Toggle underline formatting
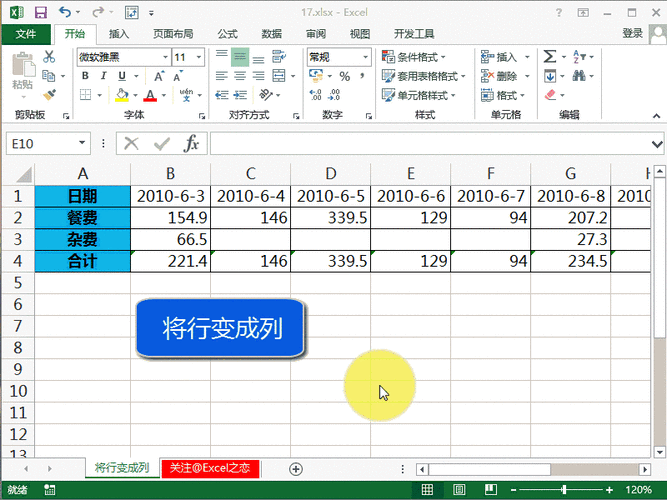 coord(122,76)
